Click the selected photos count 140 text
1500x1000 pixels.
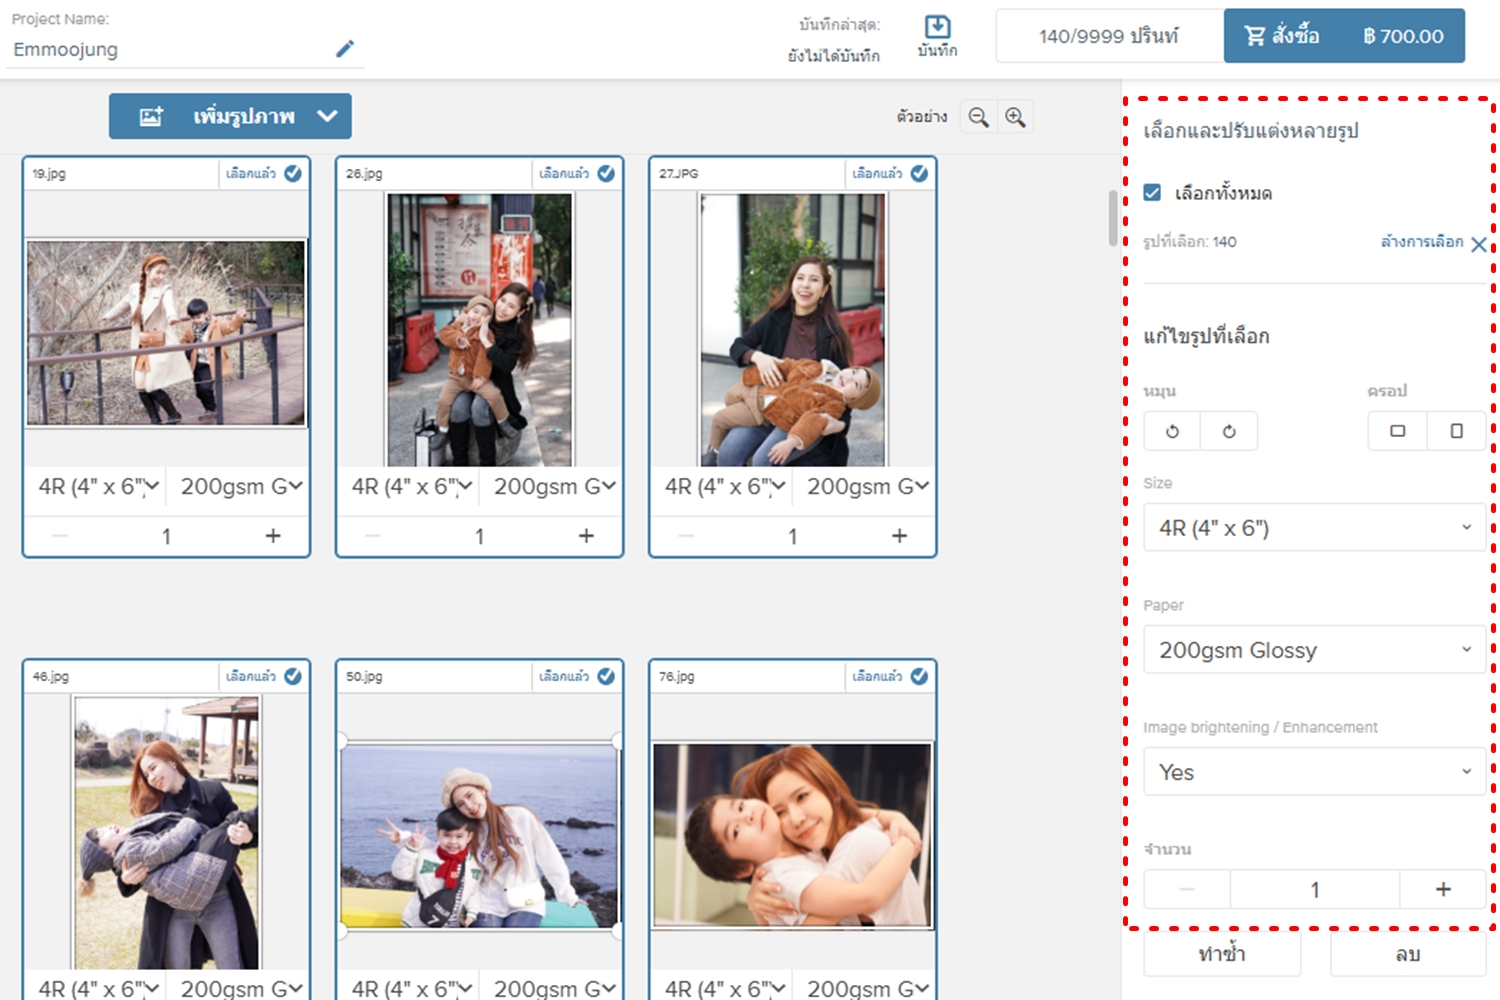point(1190,242)
